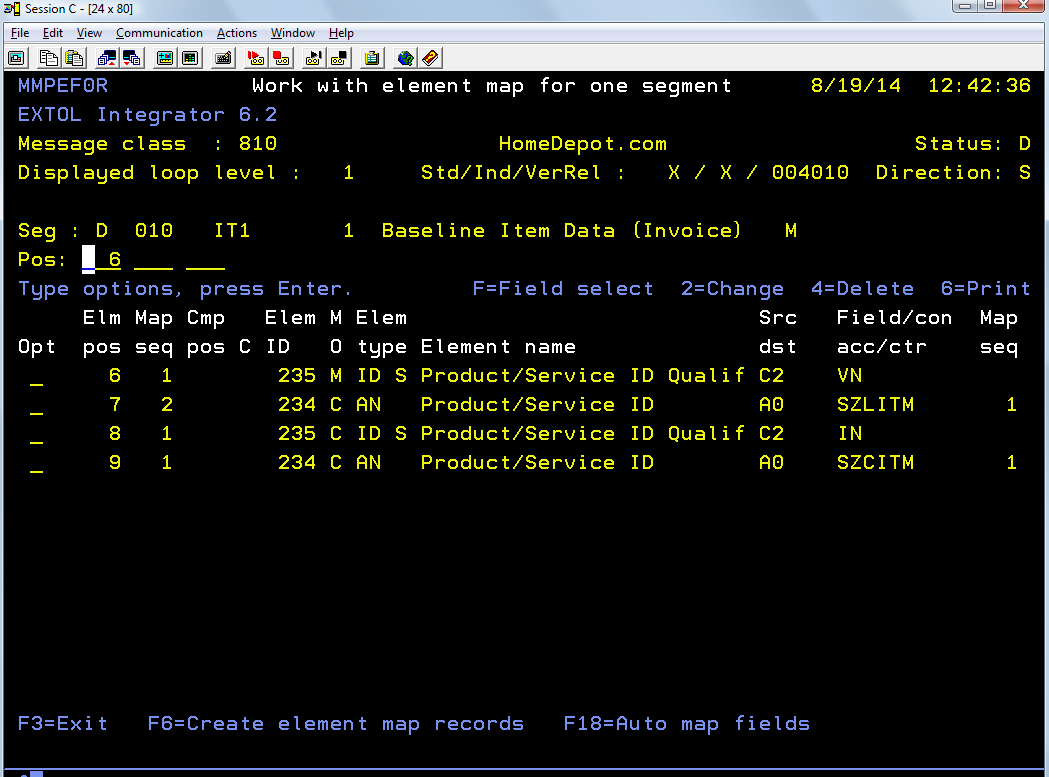Click the SZLITM field name
This screenshot has width=1049, height=777.
[875, 404]
